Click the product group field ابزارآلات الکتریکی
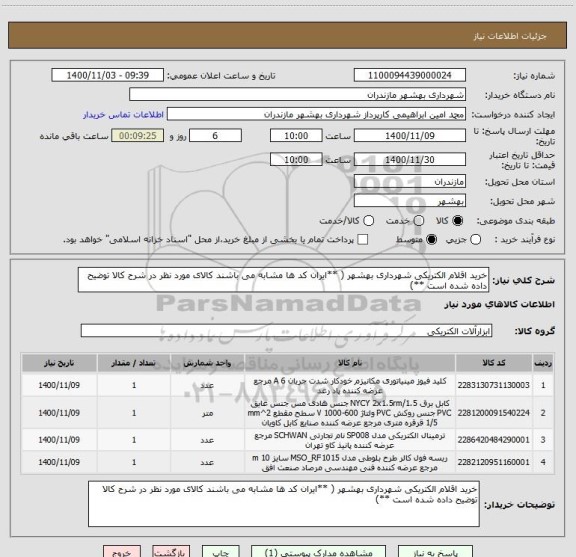 [286, 331]
